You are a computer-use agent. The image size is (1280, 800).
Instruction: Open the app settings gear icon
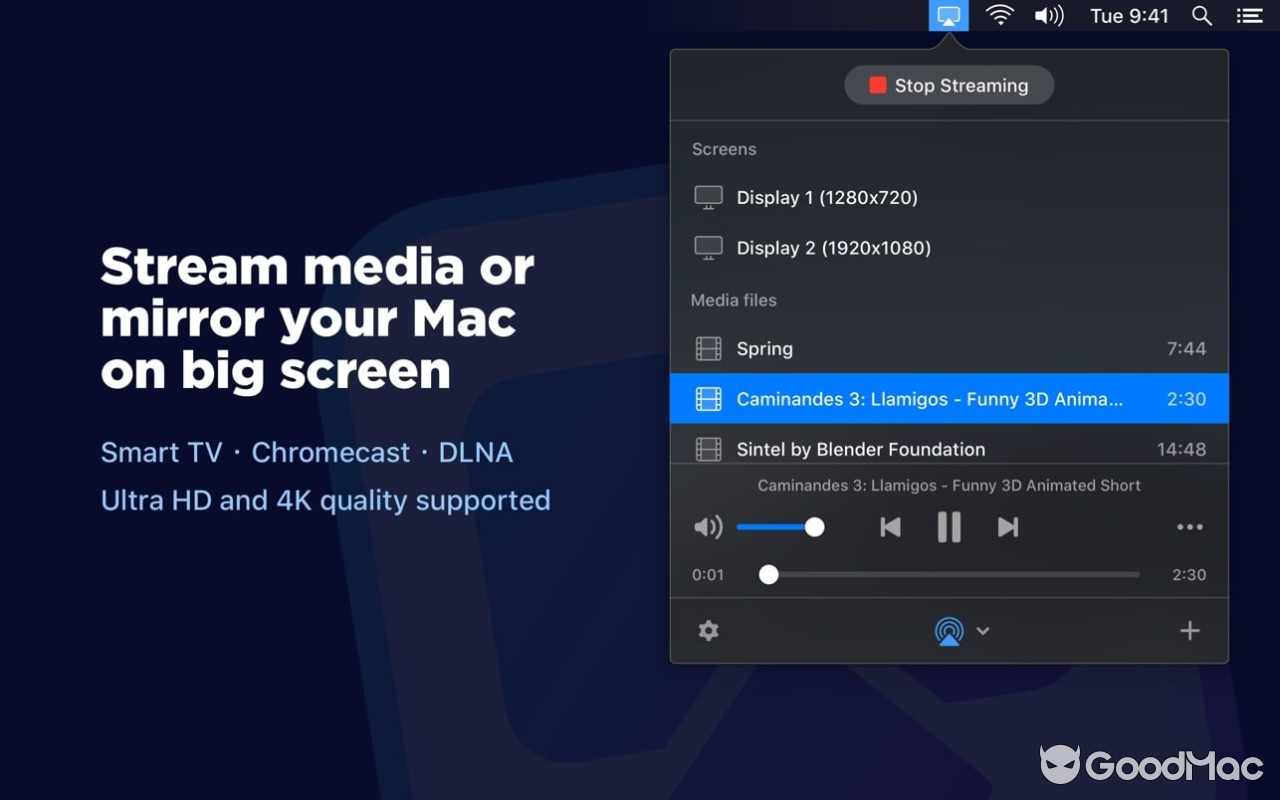708,631
